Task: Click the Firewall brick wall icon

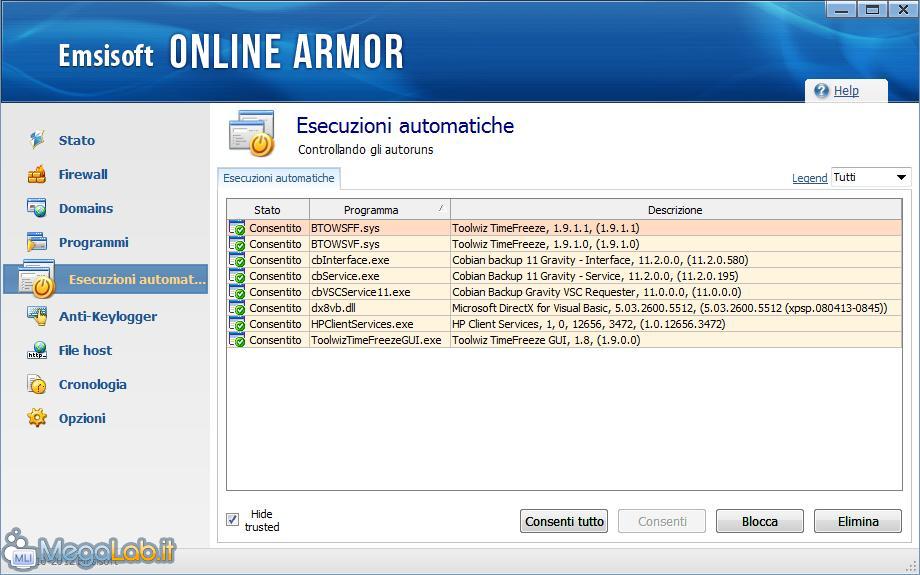Action: 37,175
